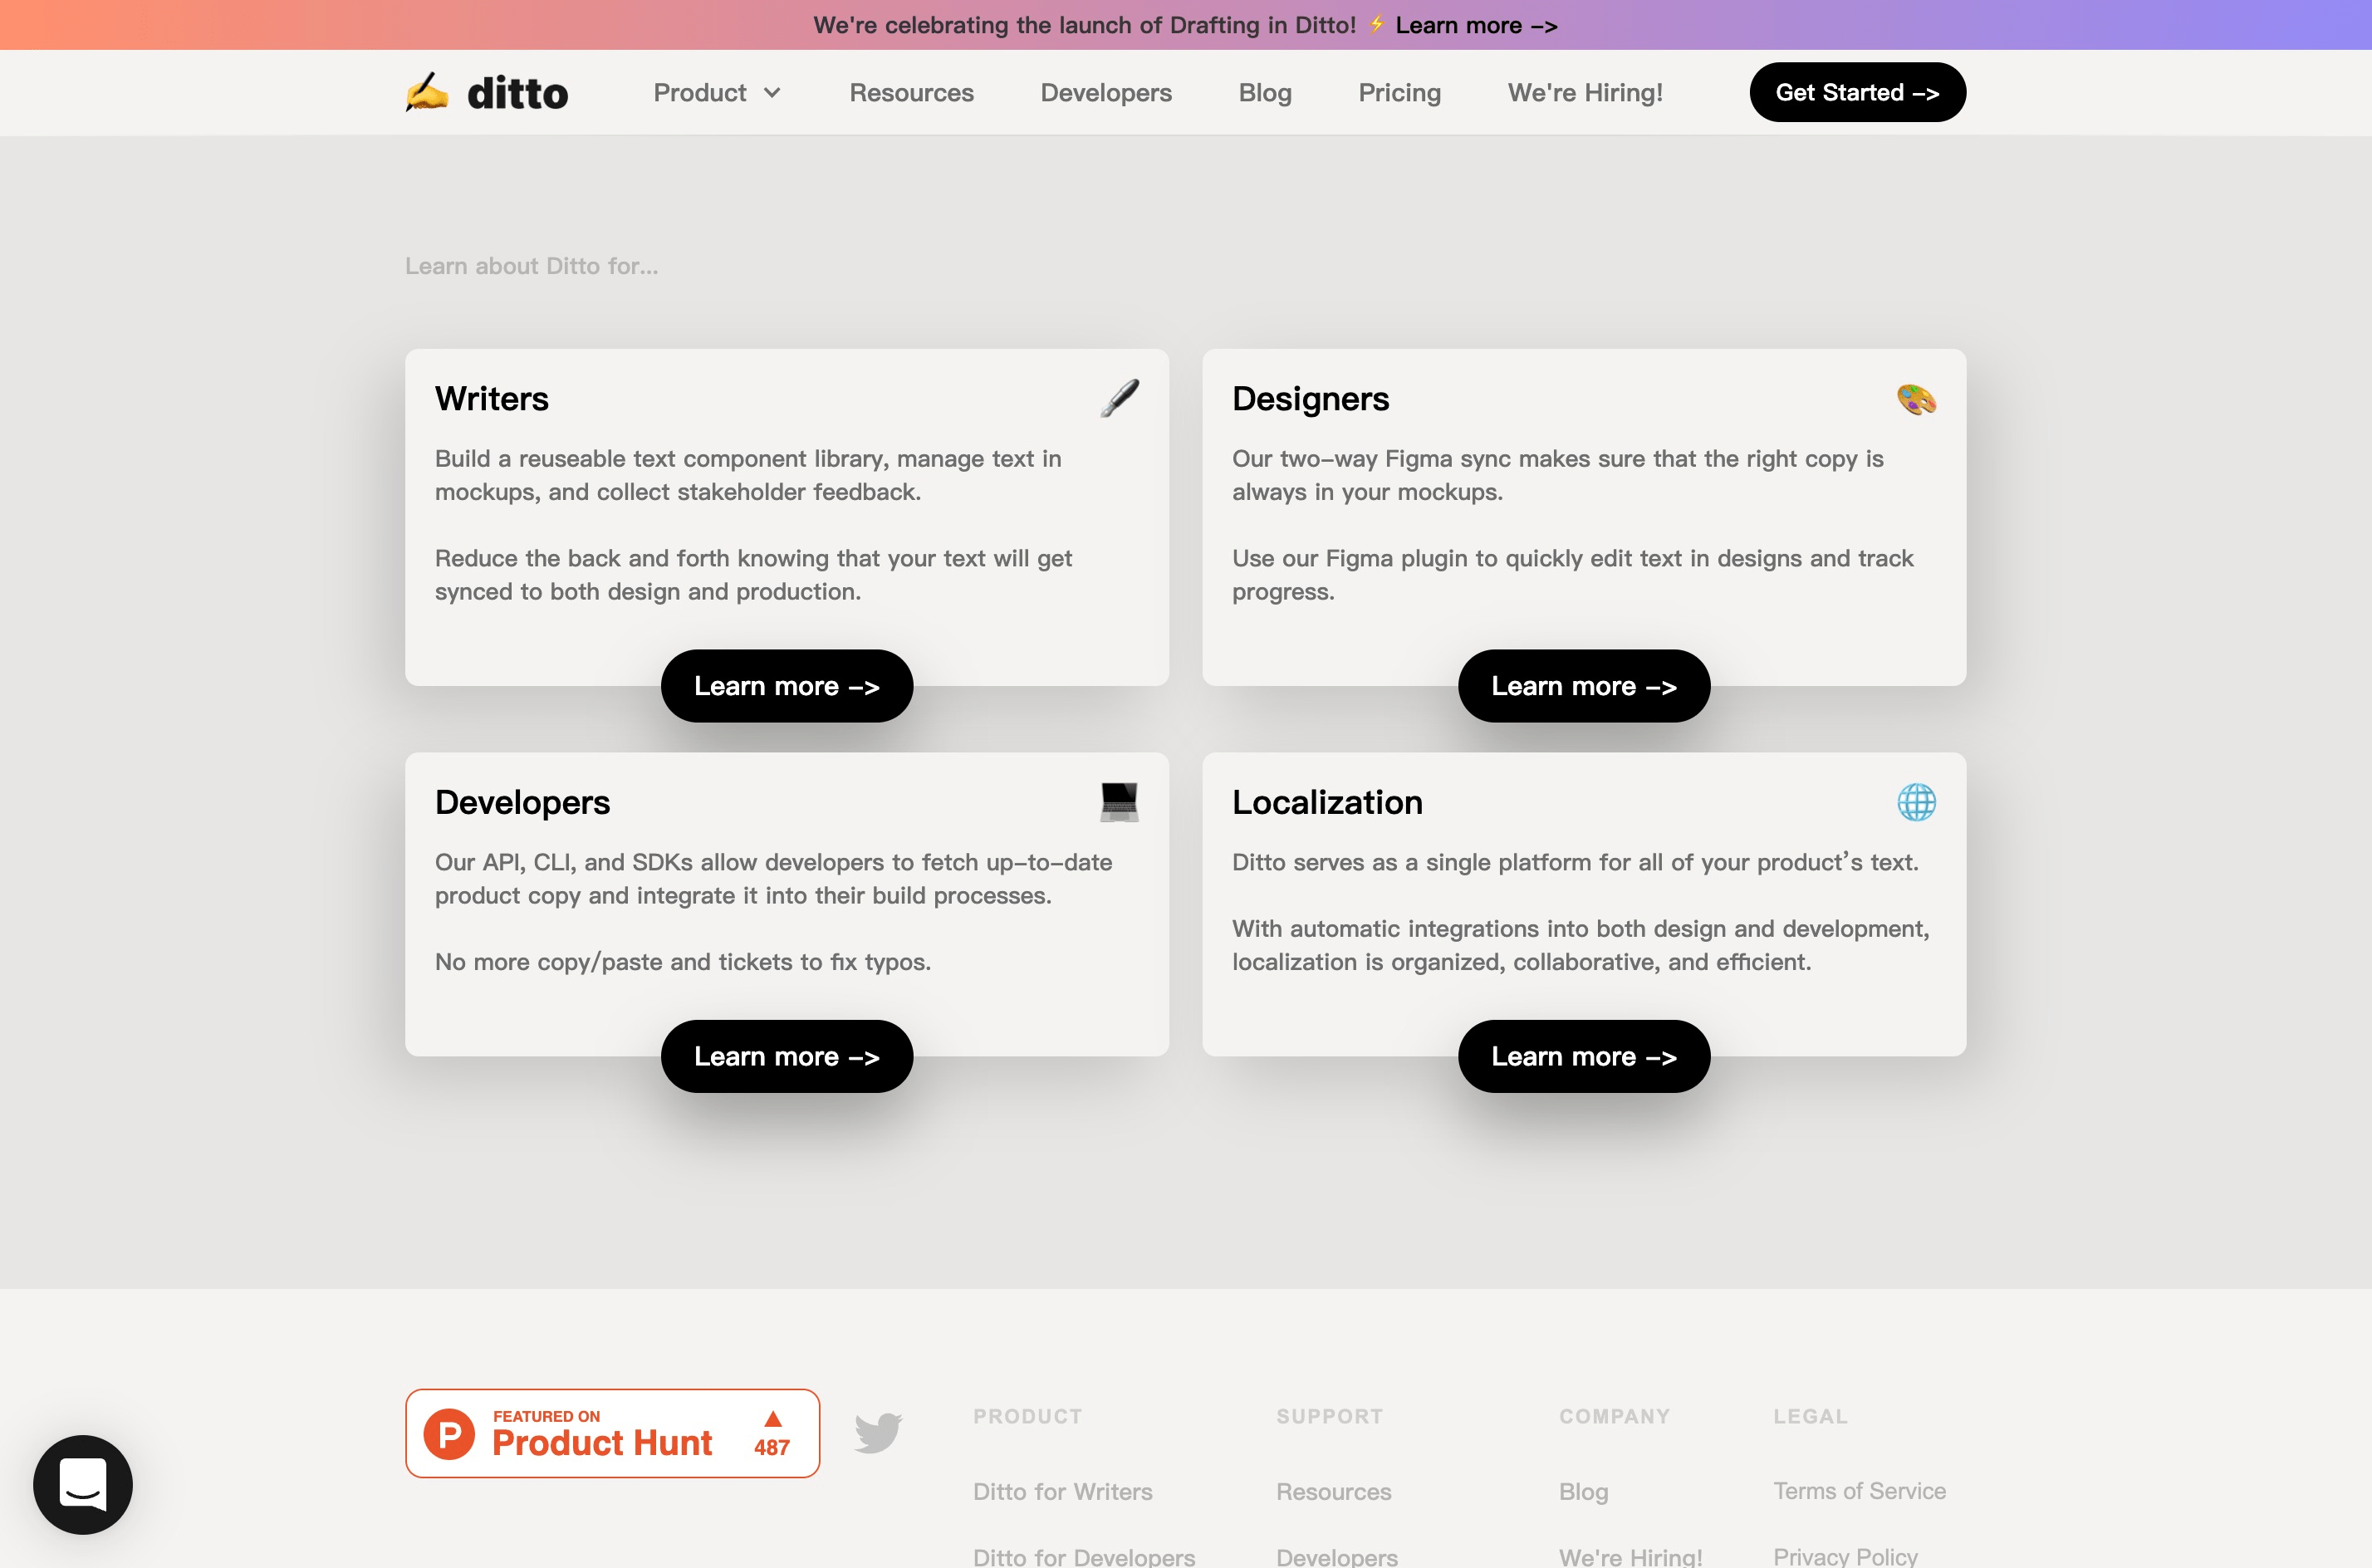Open Privacy Policy footer link
The width and height of the screenshot is (2372, 1568).
1845,1557
